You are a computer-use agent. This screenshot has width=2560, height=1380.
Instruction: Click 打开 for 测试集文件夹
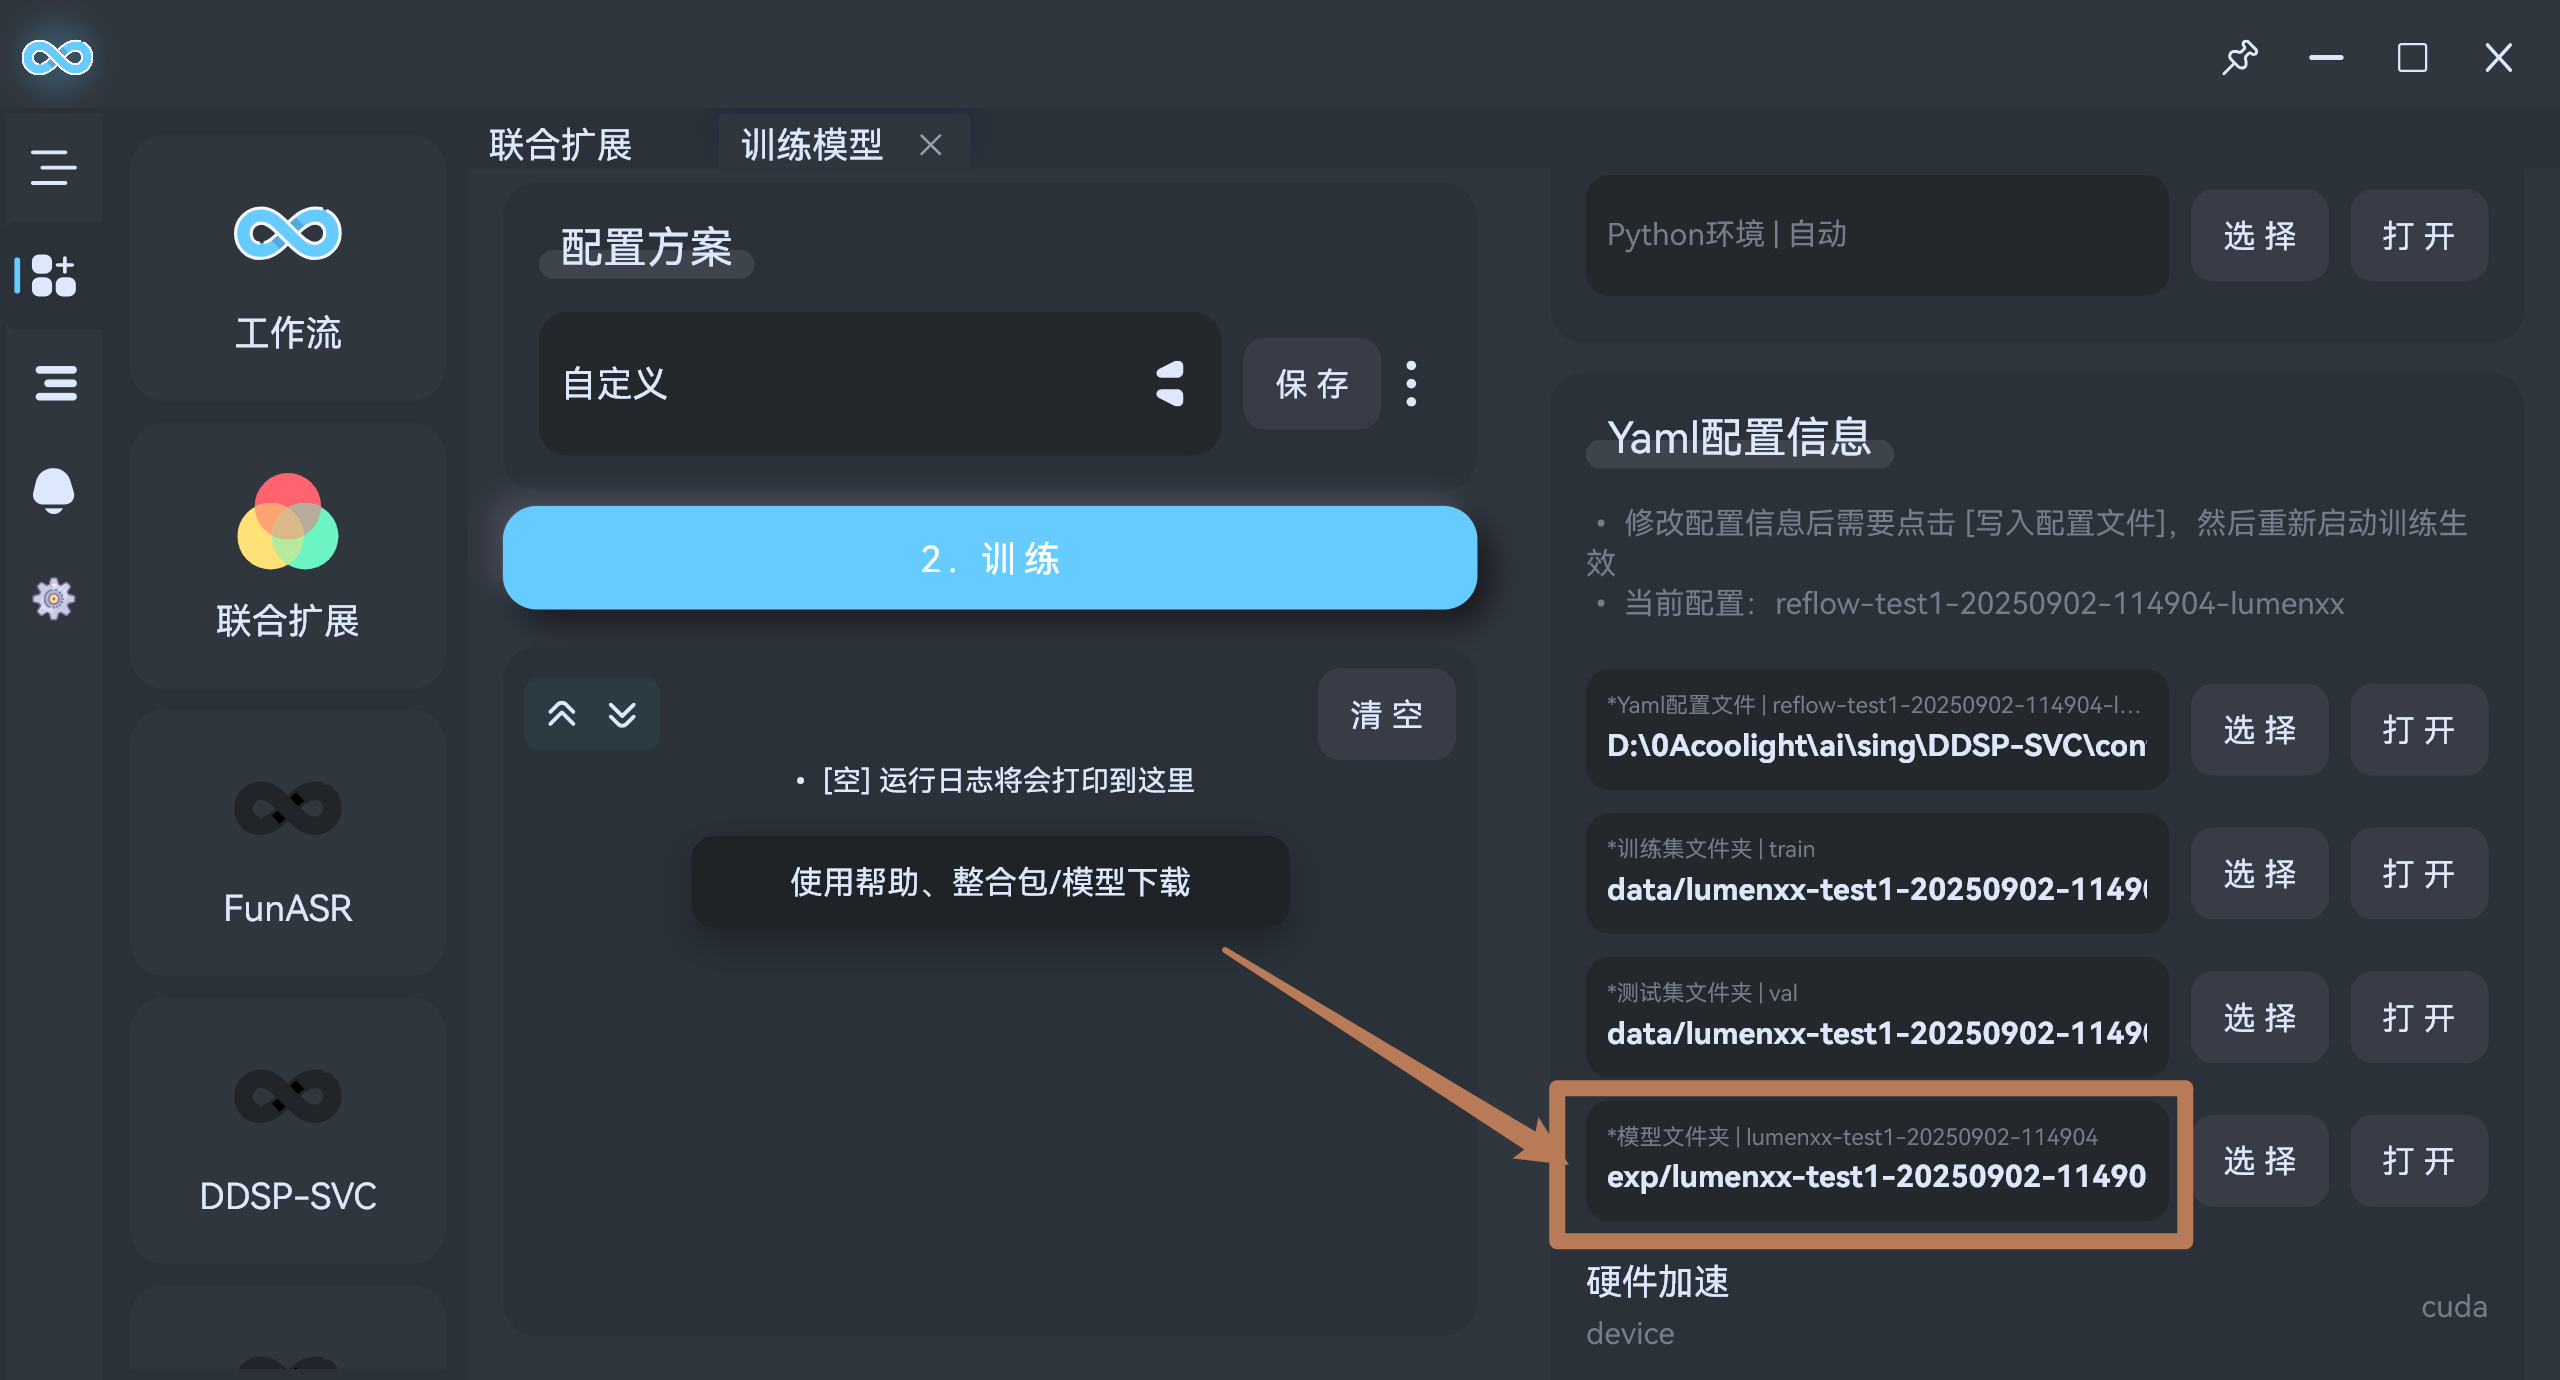pos(2418,1018)
